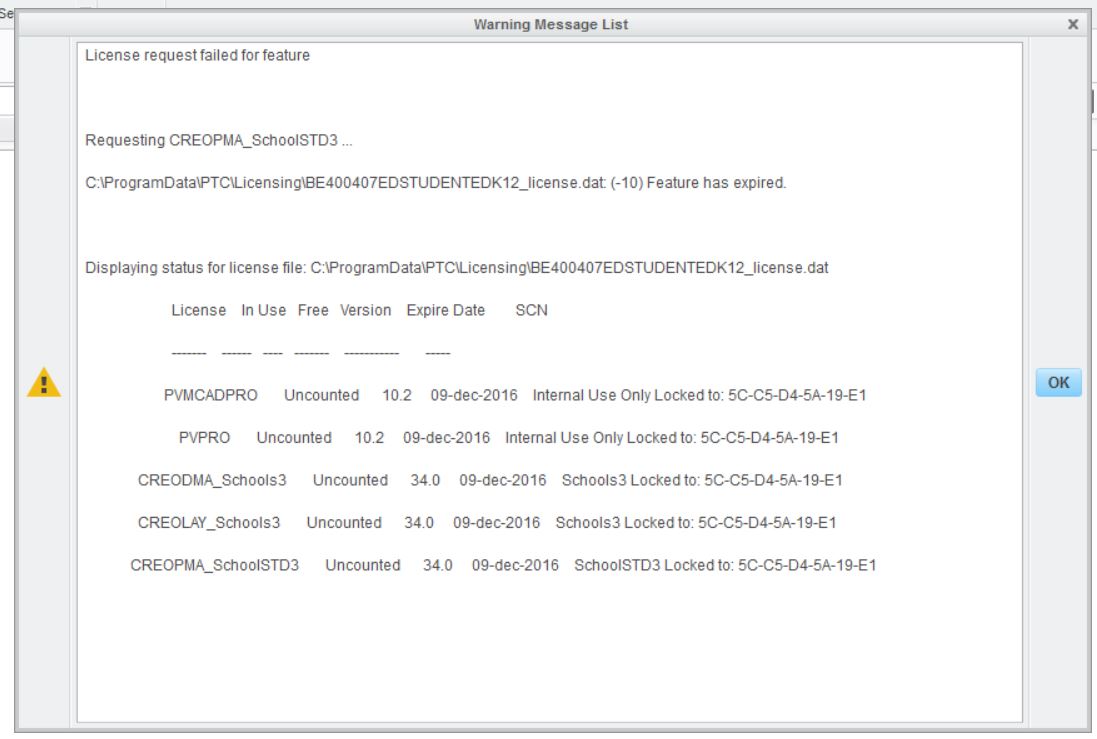This screenshot has height=739, width=1097.
Task: Select the PVMCADPRO license row name
Action: pos(211,395)
